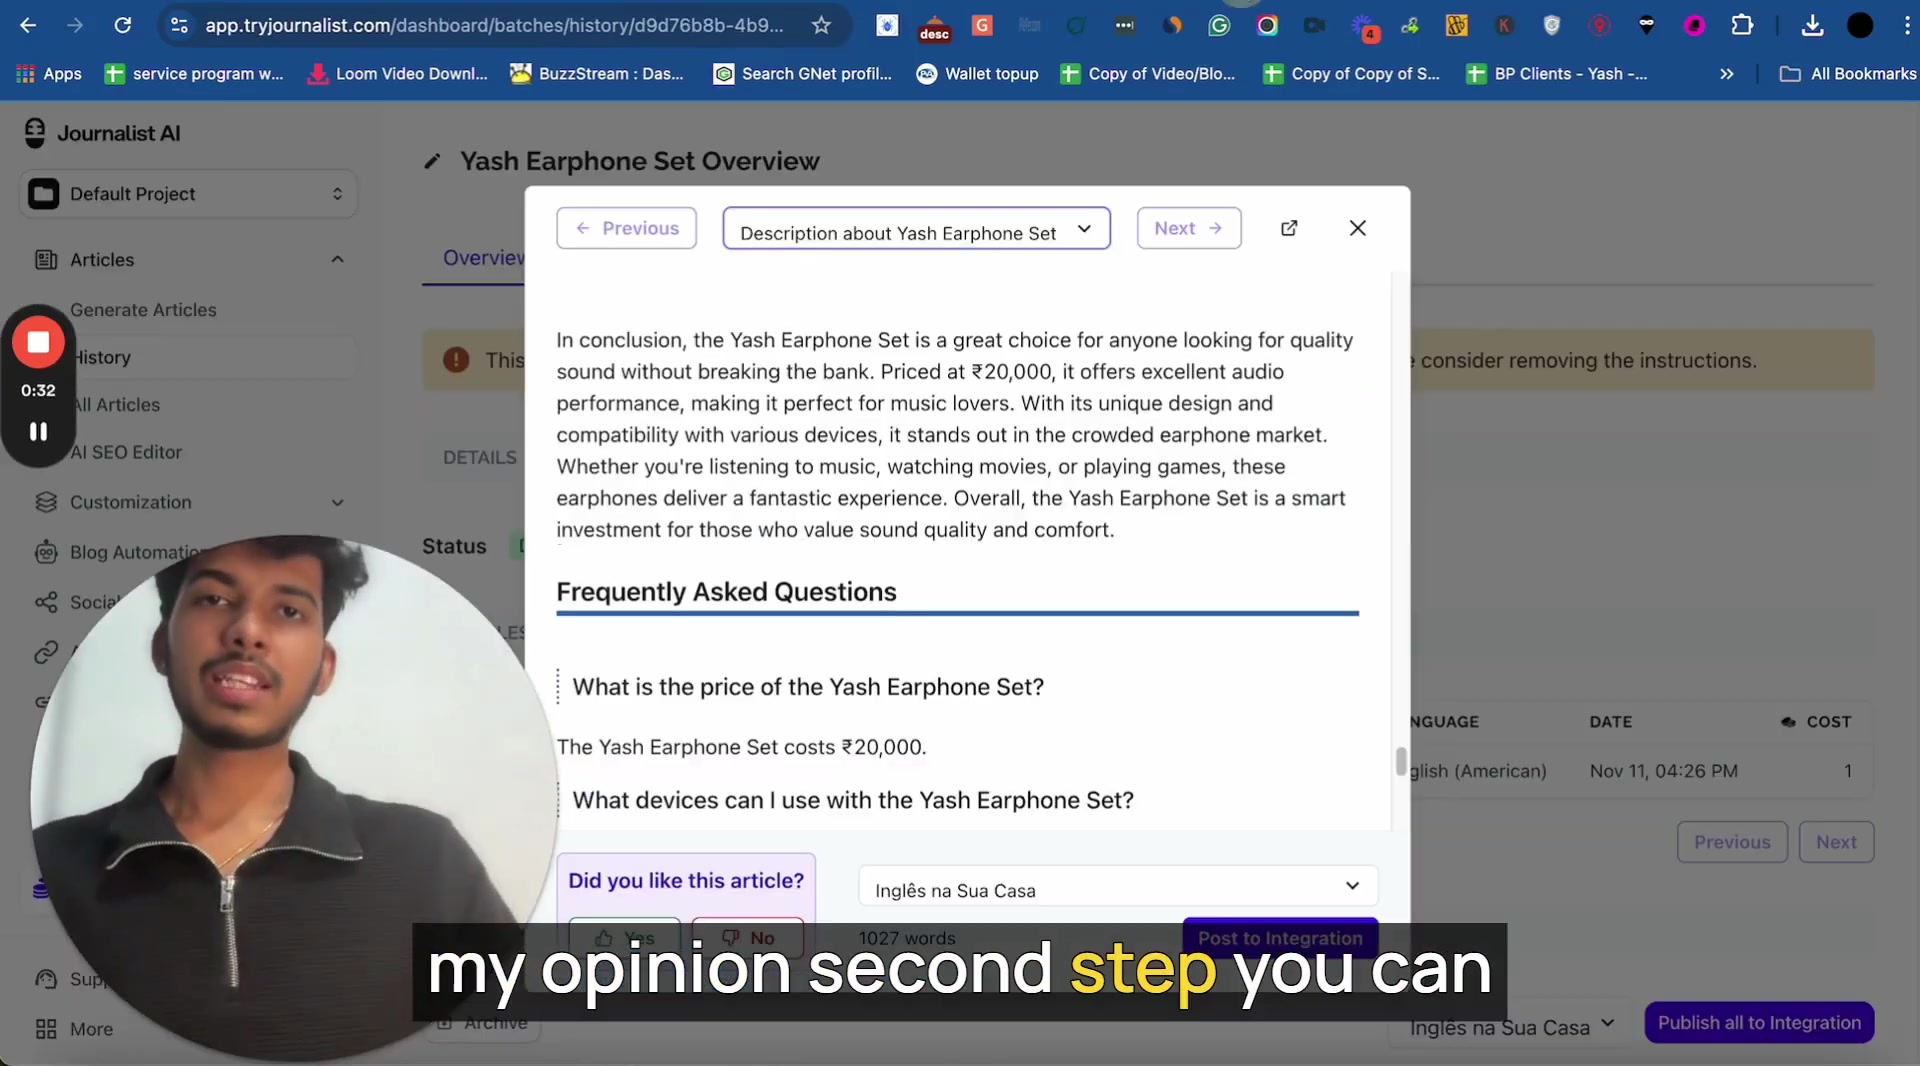Click the Customization layers icon
Viewport: 1920px width, 1066px height.
point(46,502)
